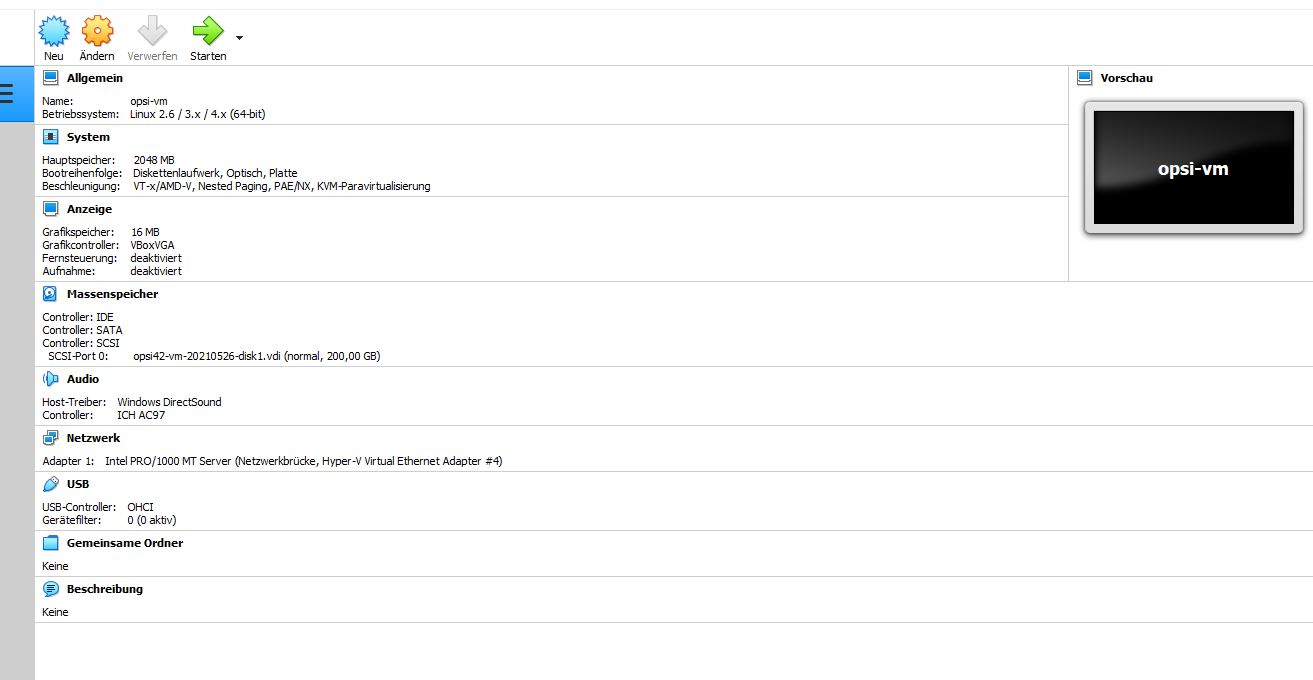Start the VM with green Starten arrow
Screen dimensions: 1313x680
207,32
